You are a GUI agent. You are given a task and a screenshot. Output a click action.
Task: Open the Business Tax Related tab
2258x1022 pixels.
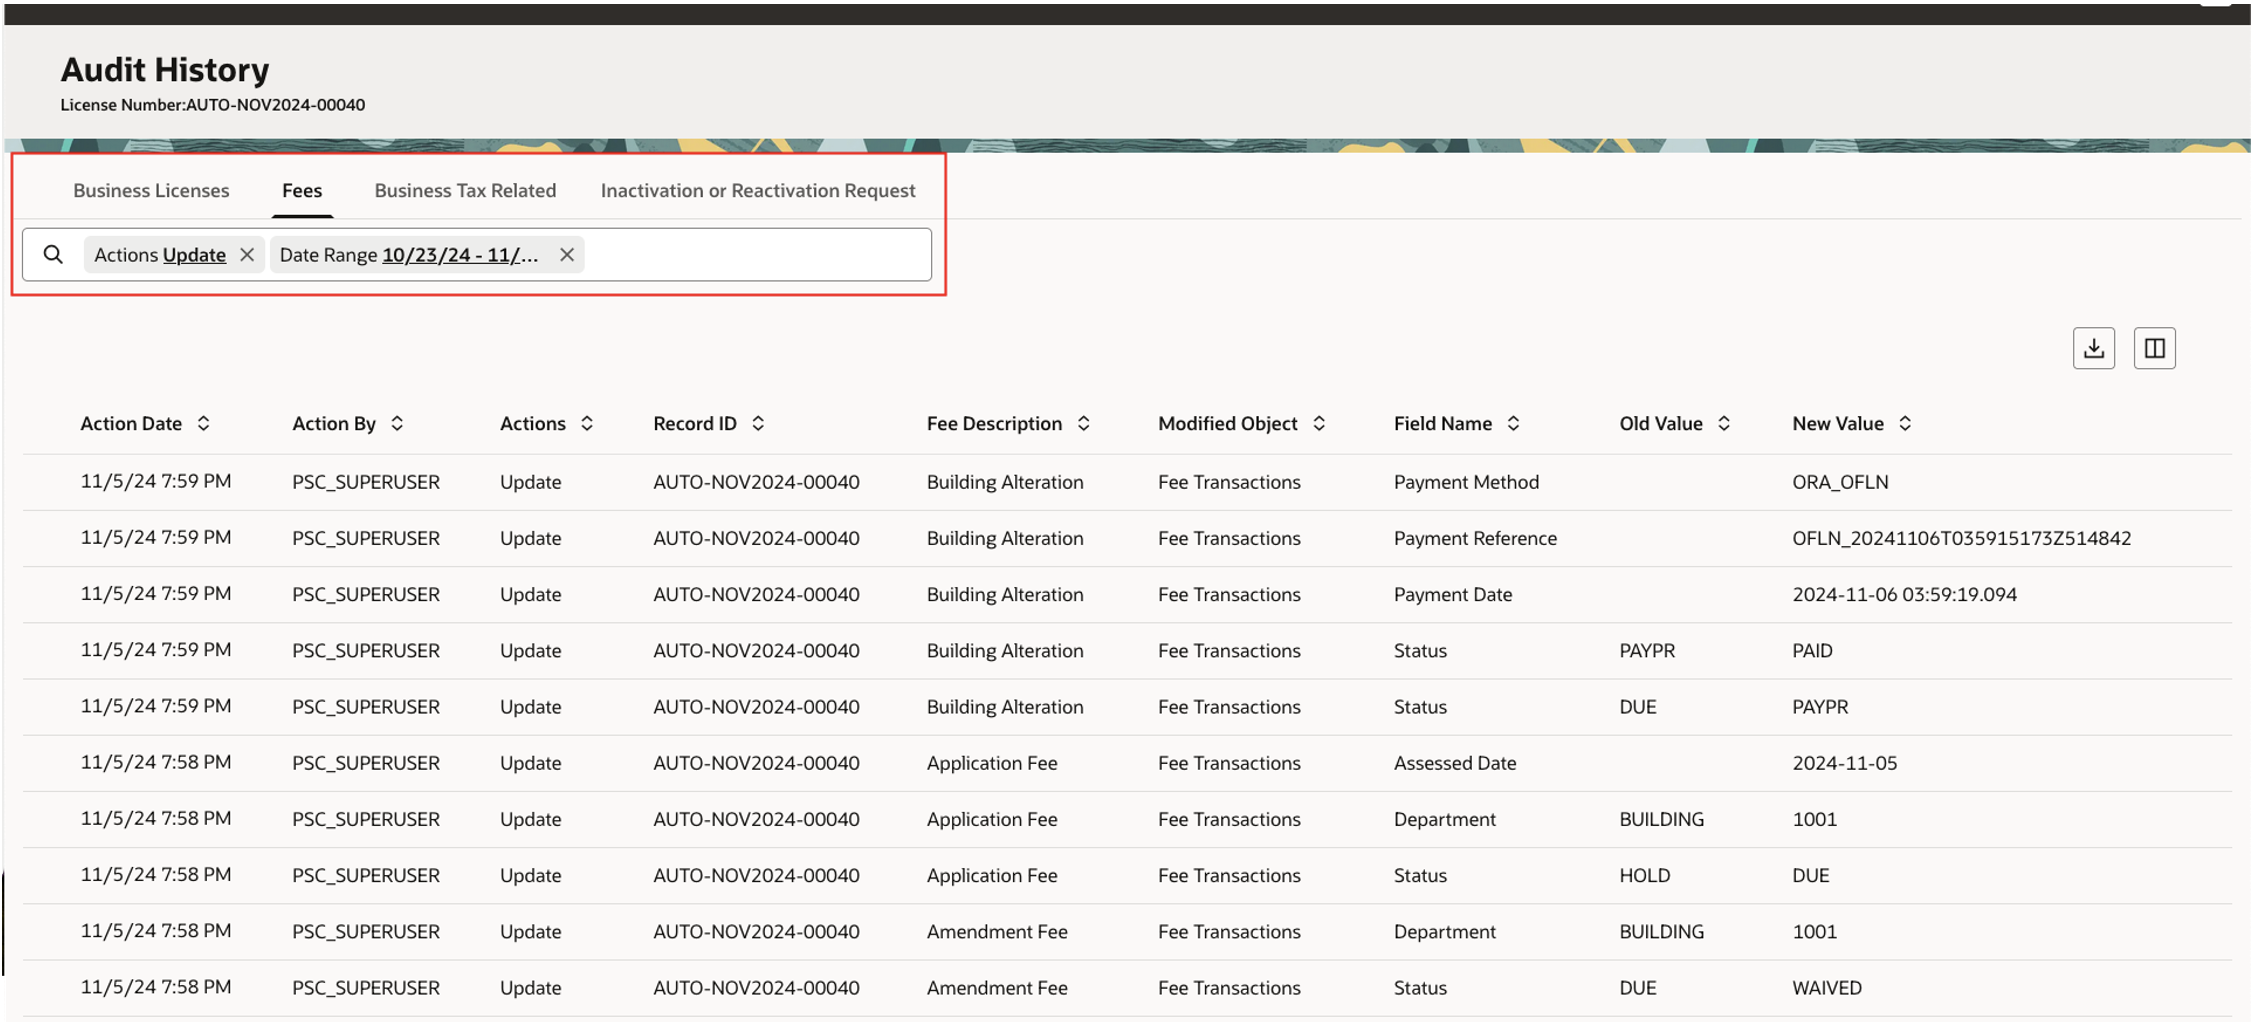(464, 190)
